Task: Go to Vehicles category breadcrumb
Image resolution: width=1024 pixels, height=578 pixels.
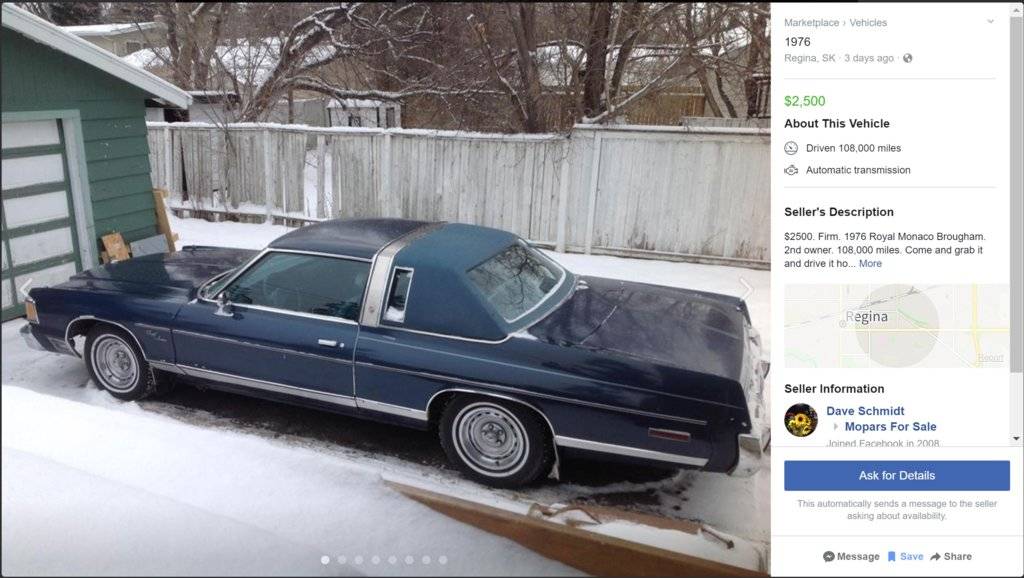Action: (x=868, y=22)
